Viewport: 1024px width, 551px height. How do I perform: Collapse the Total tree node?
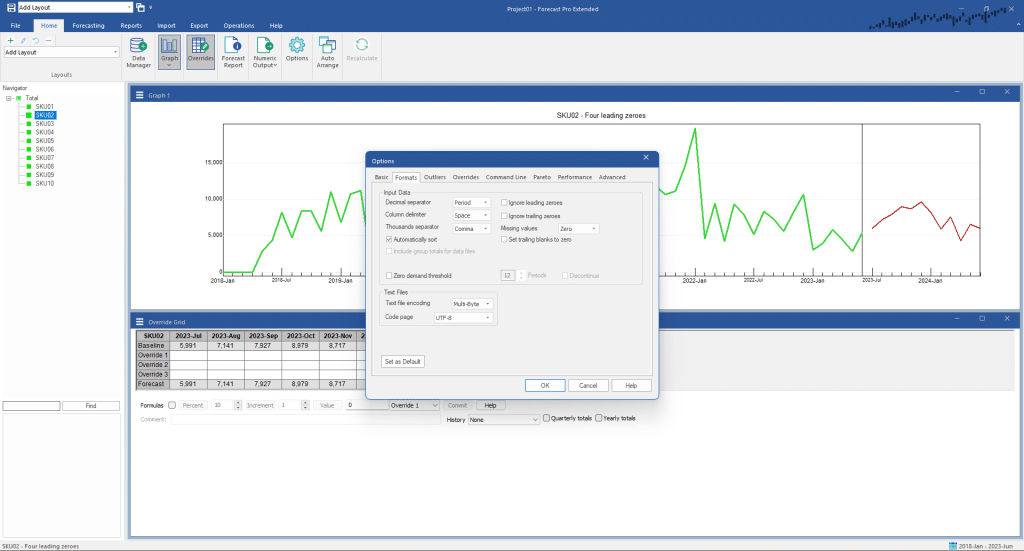tap(8, 98)
